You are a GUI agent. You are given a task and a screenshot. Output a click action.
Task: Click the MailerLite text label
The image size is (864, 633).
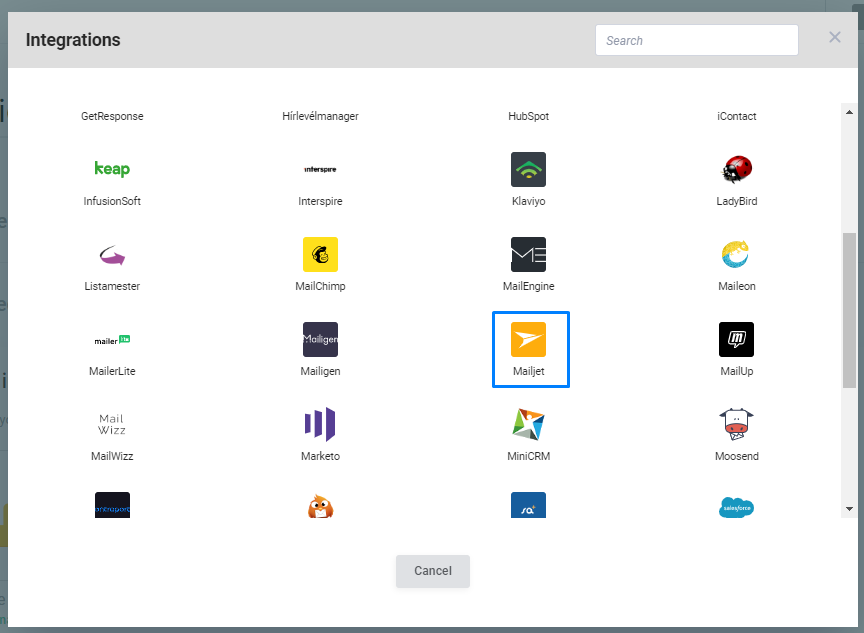coord(112,371)
